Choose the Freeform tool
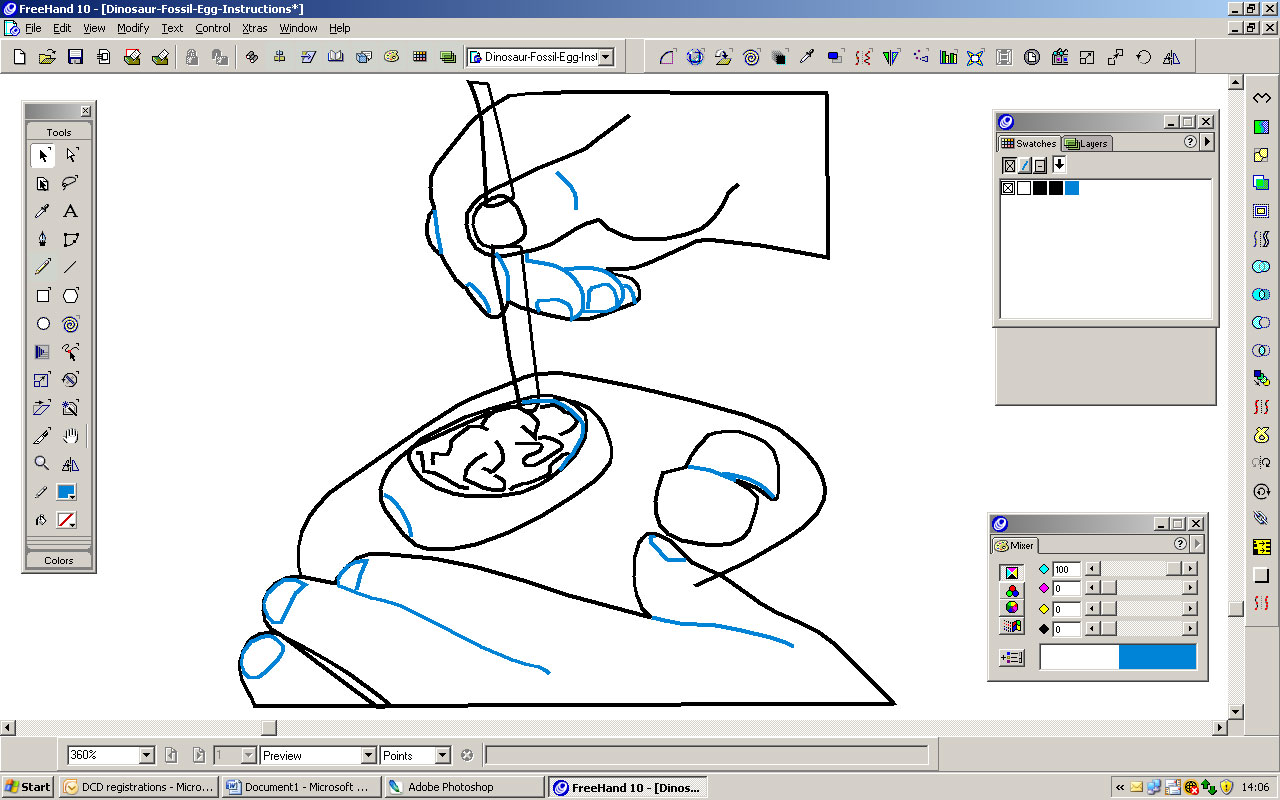The image size is (1280, 800). coord(71,352)
